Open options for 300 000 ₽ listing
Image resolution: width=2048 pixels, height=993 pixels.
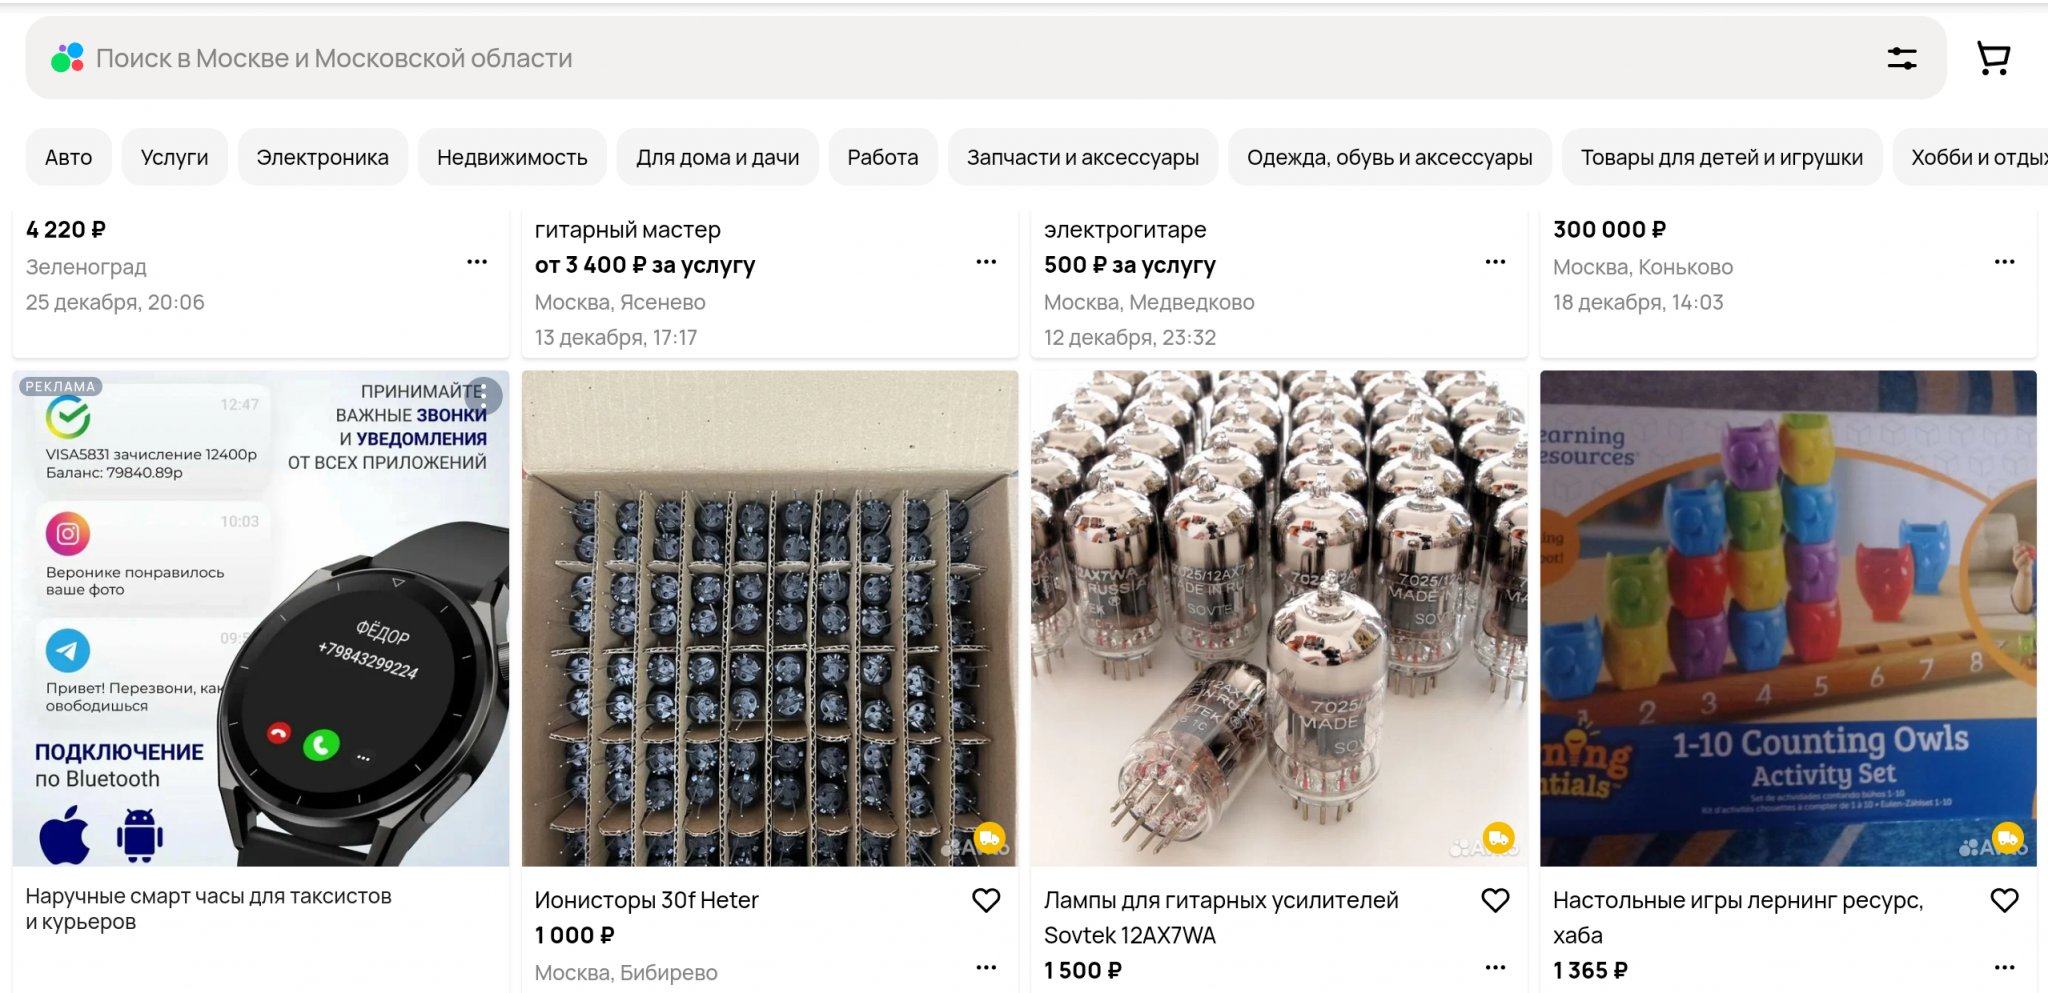pyautogui.click(x=2004, y=262)
